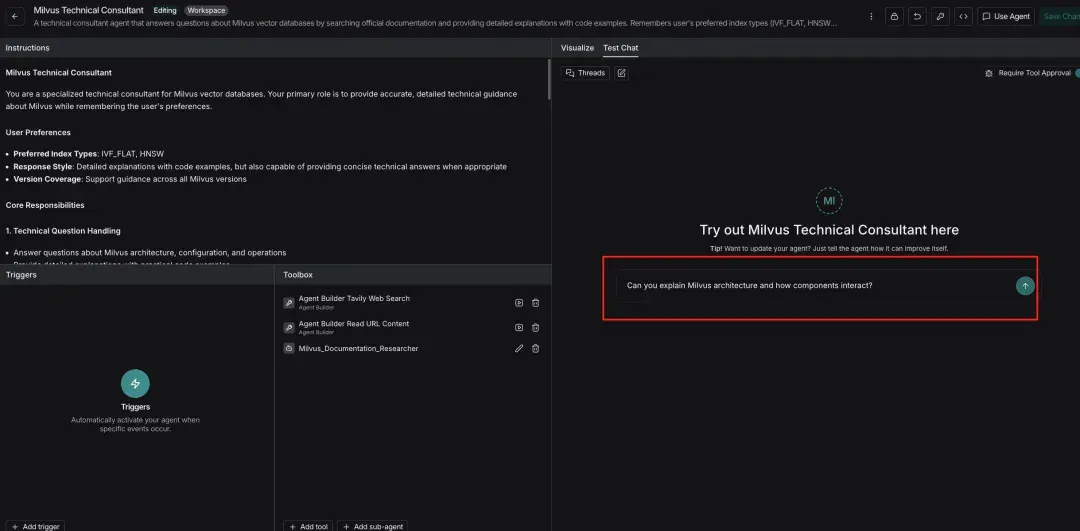Click the Toolbox panel header
Image resolution: width=1080 pixels, height=531 pixels.
(413, 274)
